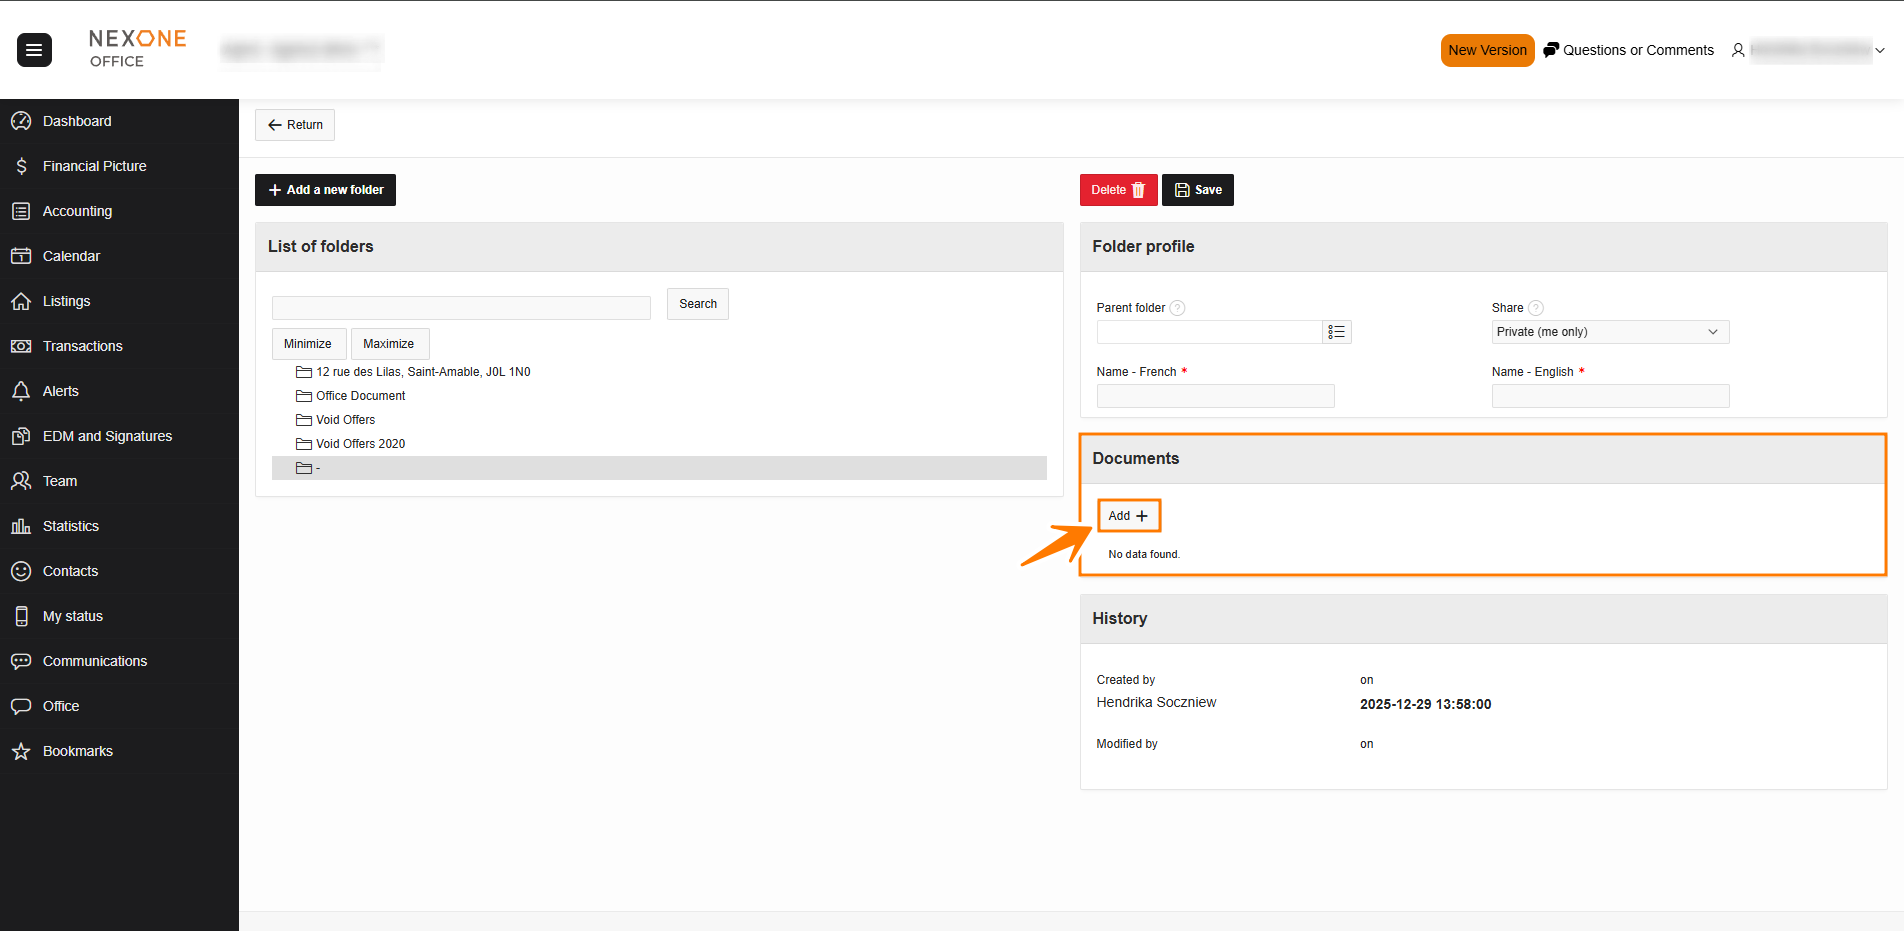Select the Office Document folder
The height and width of the screenshot is (931, 1904).
pos(360,396)
